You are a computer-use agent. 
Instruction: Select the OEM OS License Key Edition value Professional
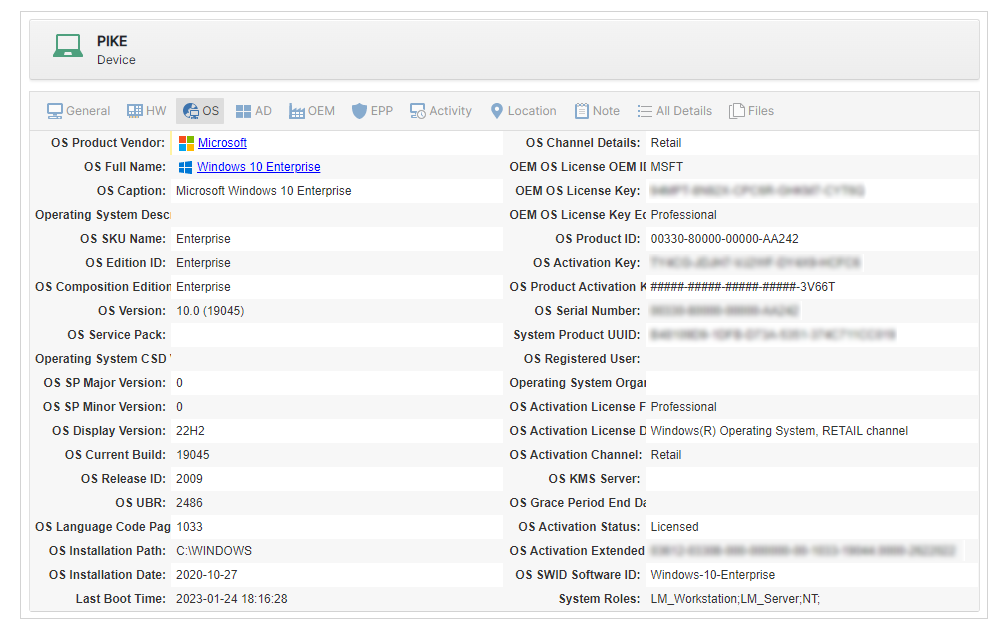[x=683, y=215]
